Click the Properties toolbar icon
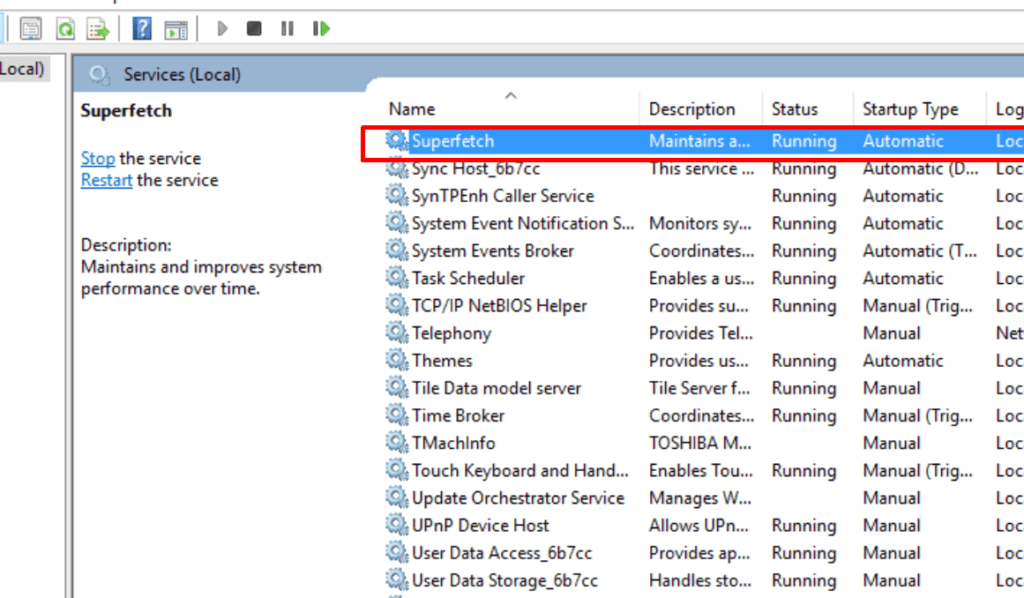 coord(31,29)
